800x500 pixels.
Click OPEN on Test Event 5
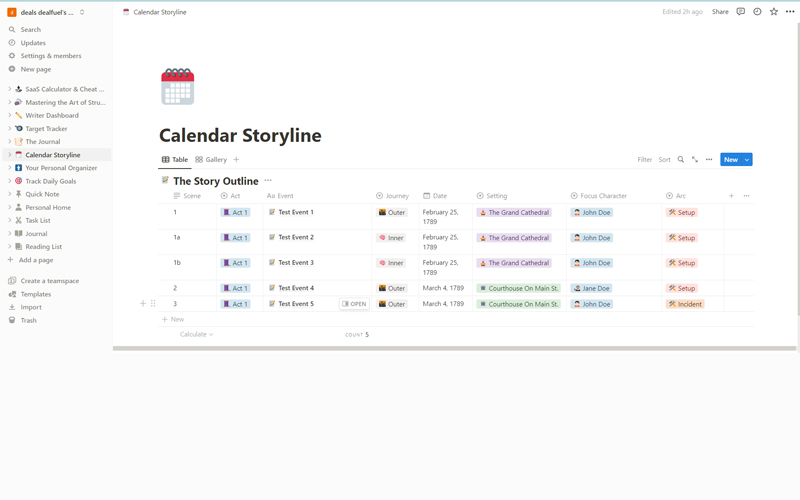[x=354, y=304]
